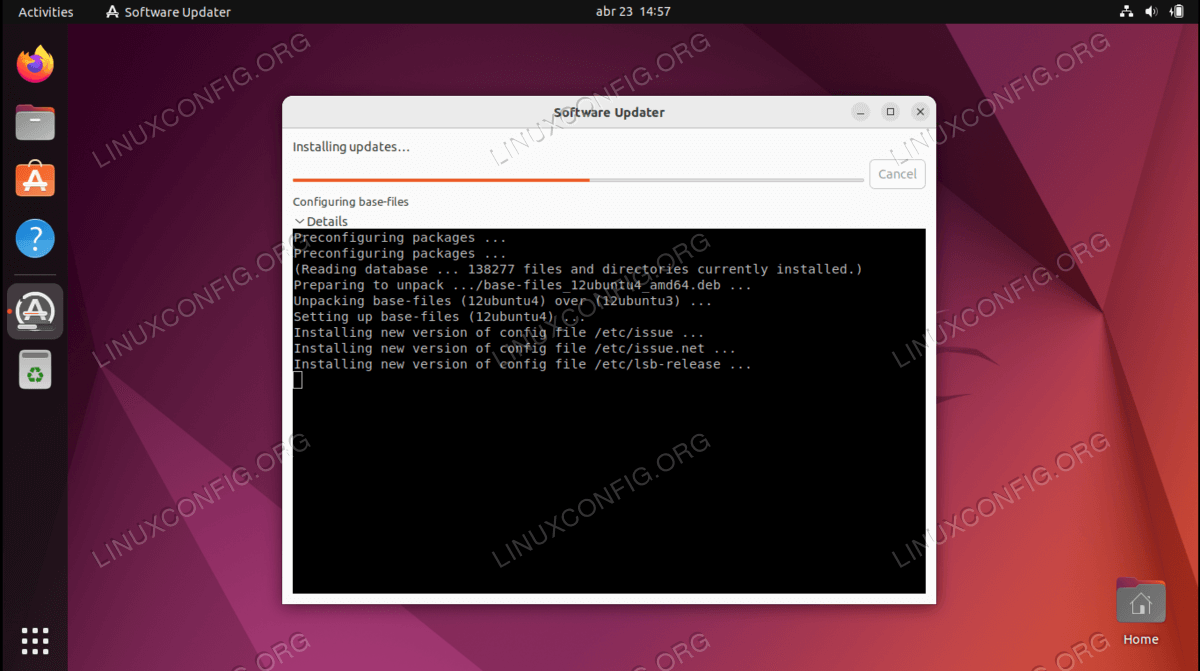
Task: Click the 'Setting up base-files' line
Action: [x=439, y=317]
